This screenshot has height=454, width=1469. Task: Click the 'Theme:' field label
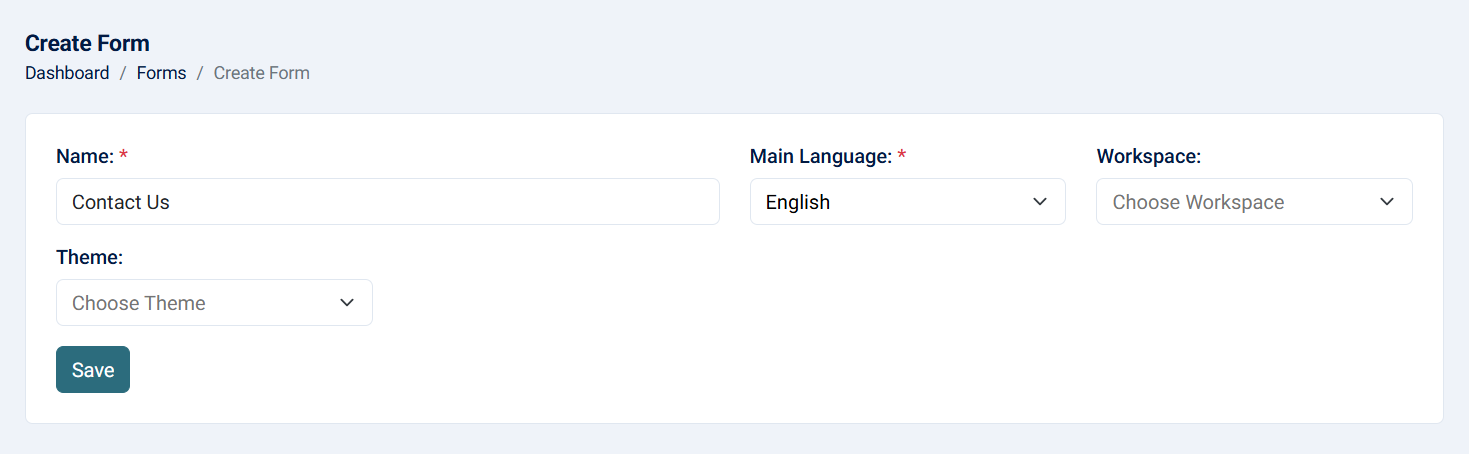[x=89, y=257]
